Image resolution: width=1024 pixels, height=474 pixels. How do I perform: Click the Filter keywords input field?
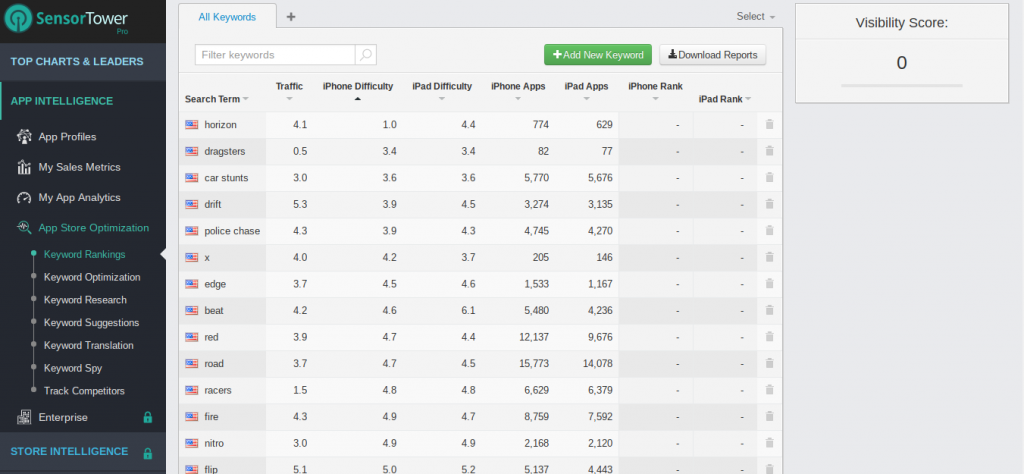(x=275, y=55)
